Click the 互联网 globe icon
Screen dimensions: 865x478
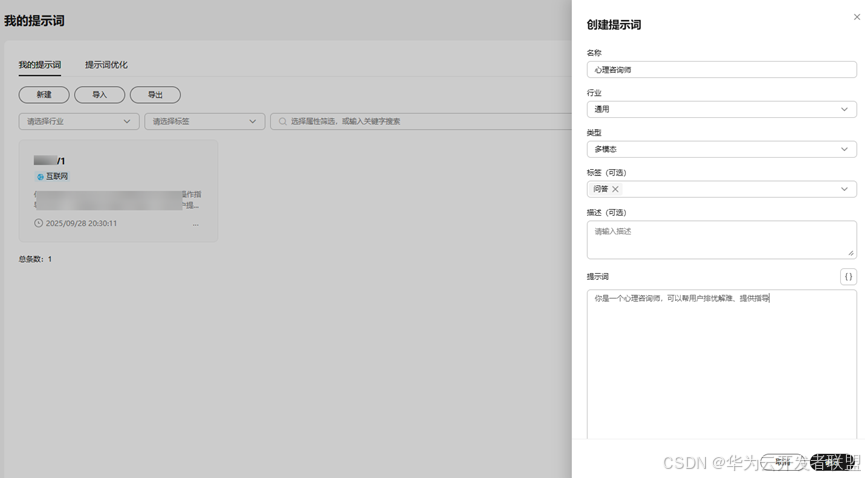40,177
